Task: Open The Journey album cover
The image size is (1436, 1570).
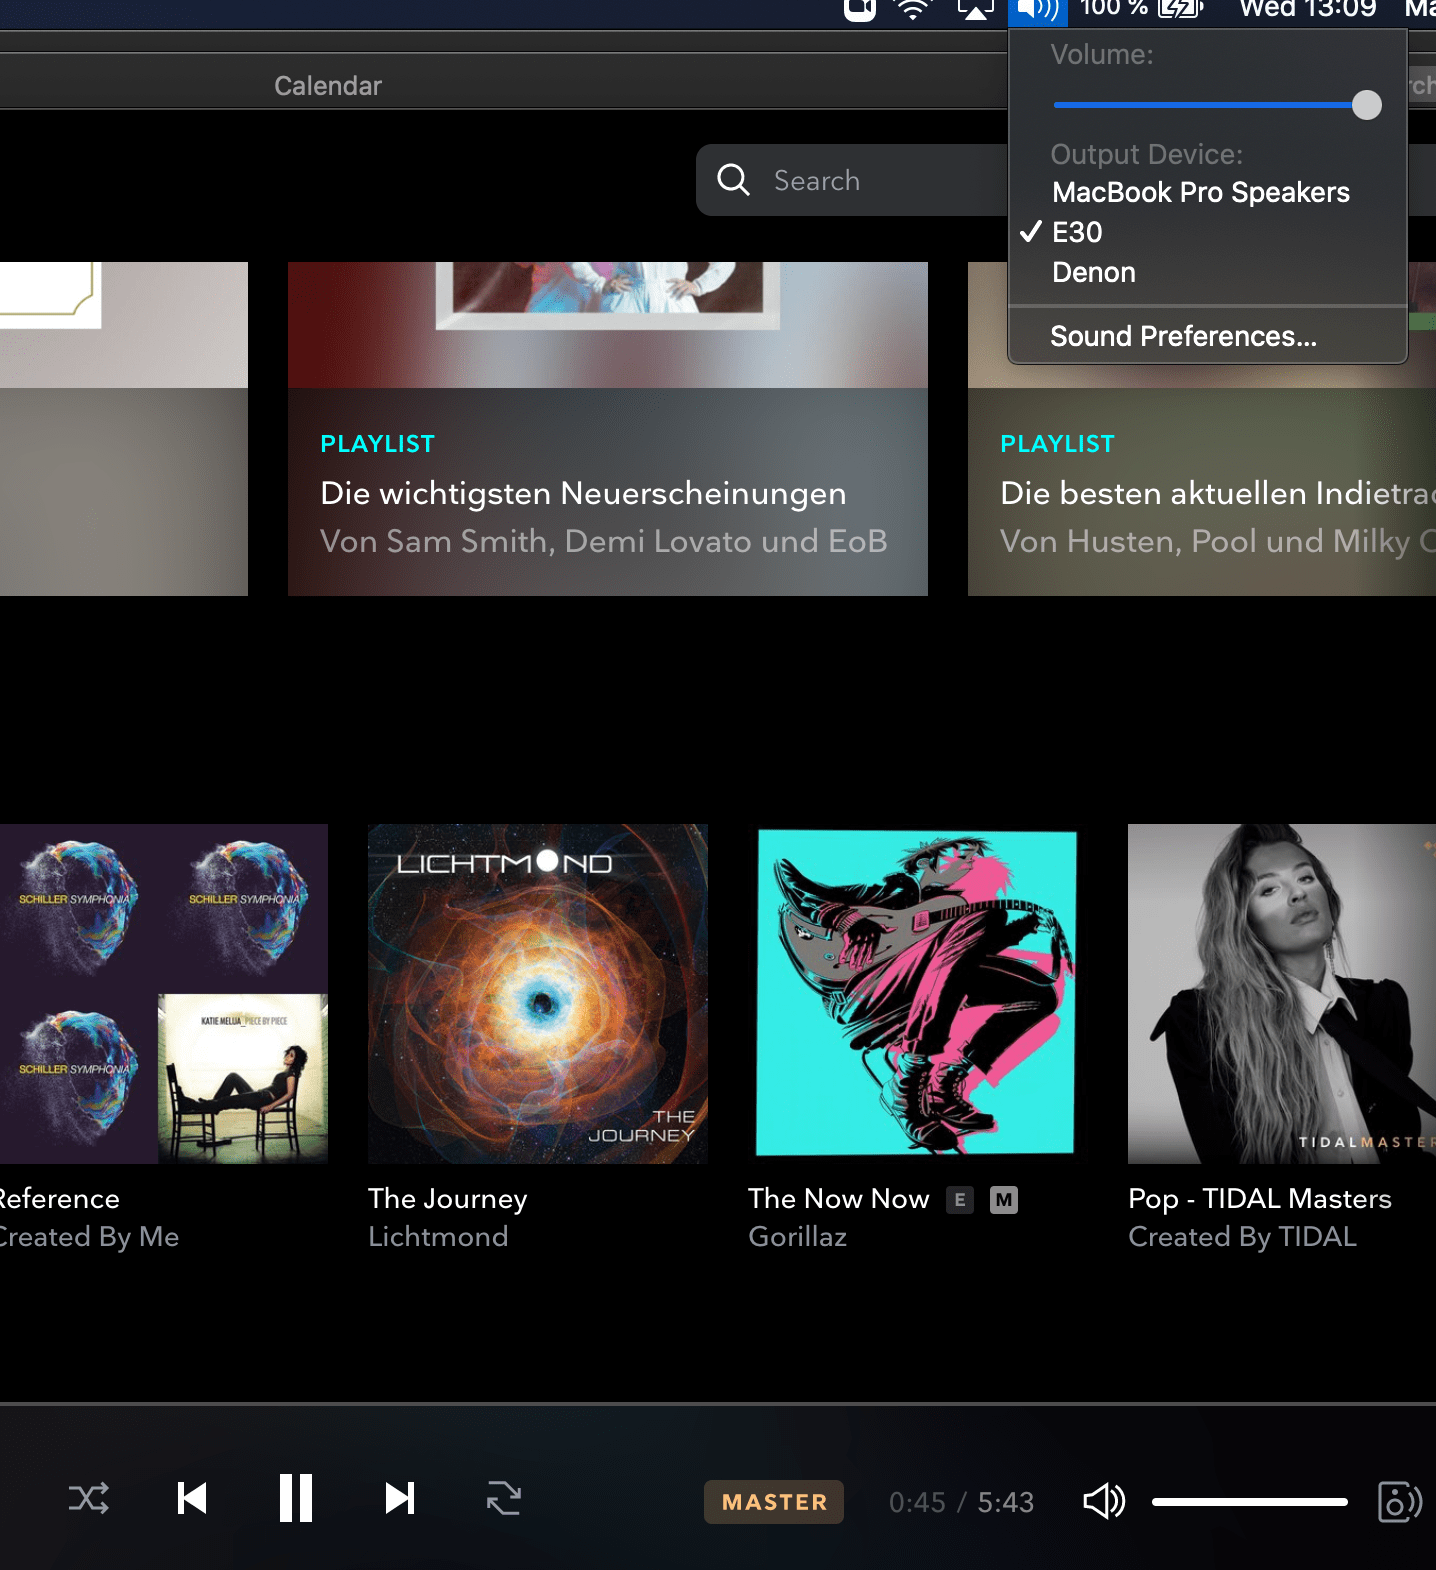Action: click(538, 994)
